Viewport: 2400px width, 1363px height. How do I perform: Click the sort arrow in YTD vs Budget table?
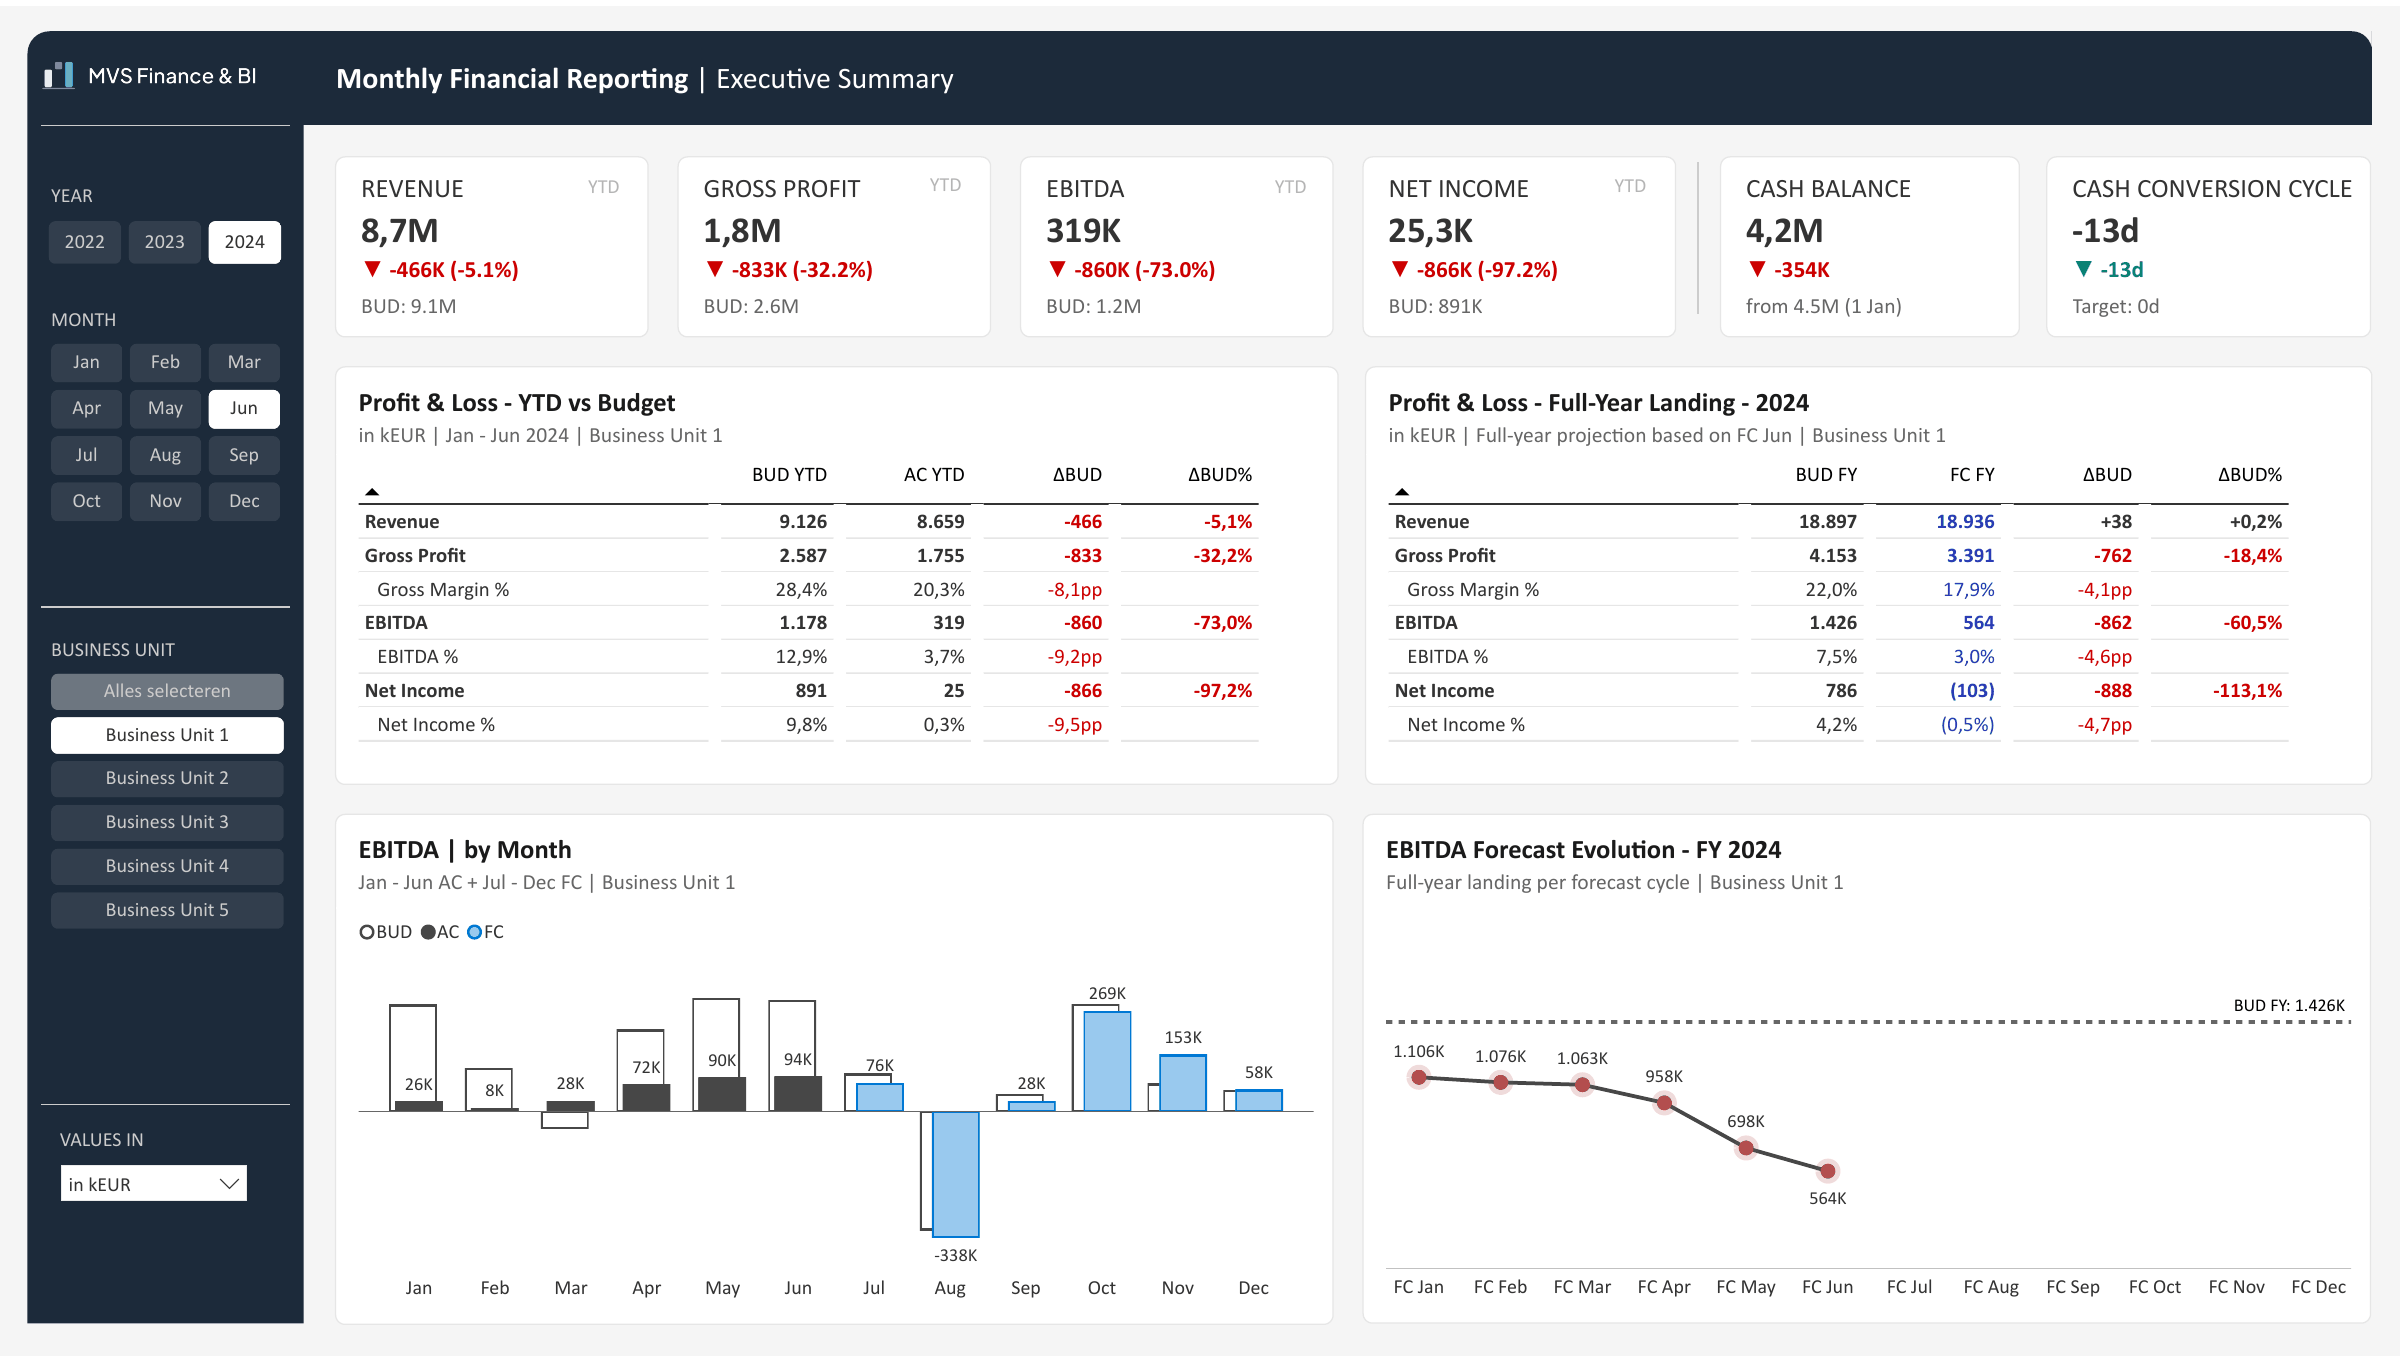click(x=372, y=492)
